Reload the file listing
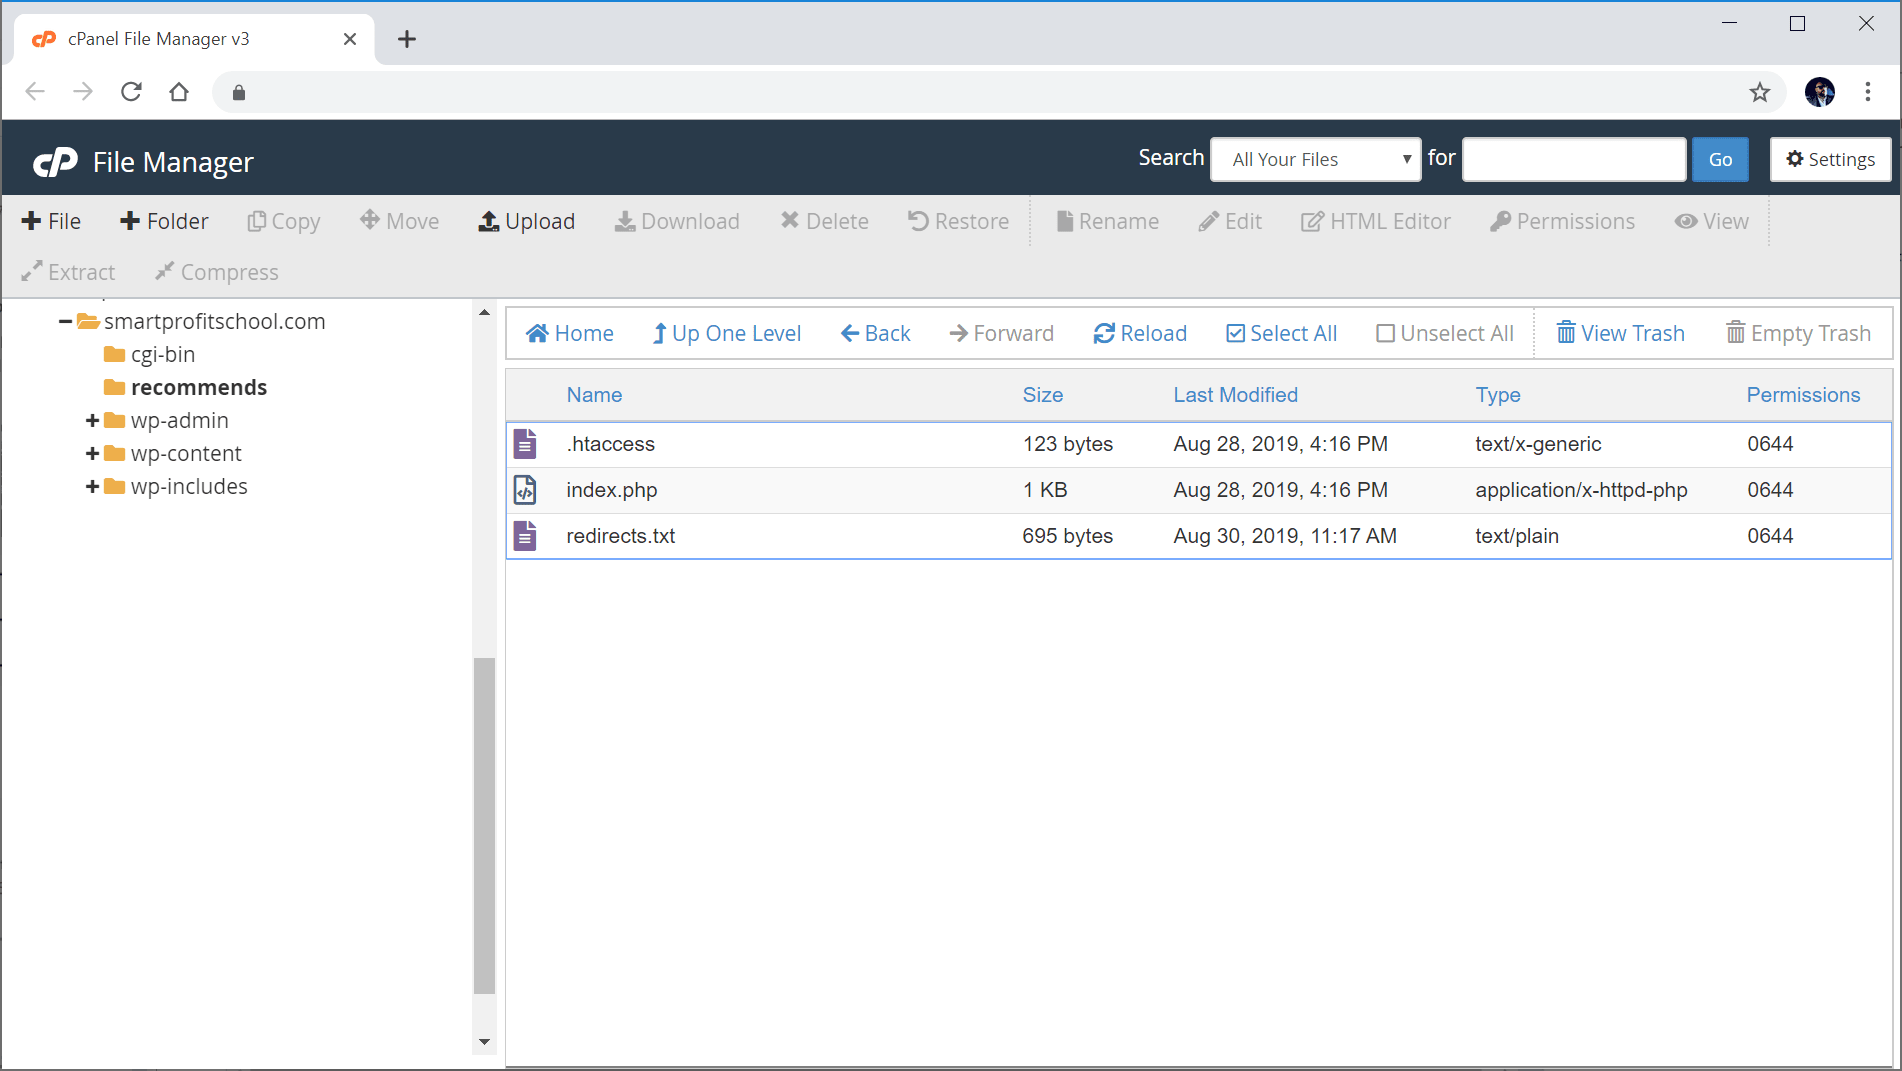 click(1140, 333)
